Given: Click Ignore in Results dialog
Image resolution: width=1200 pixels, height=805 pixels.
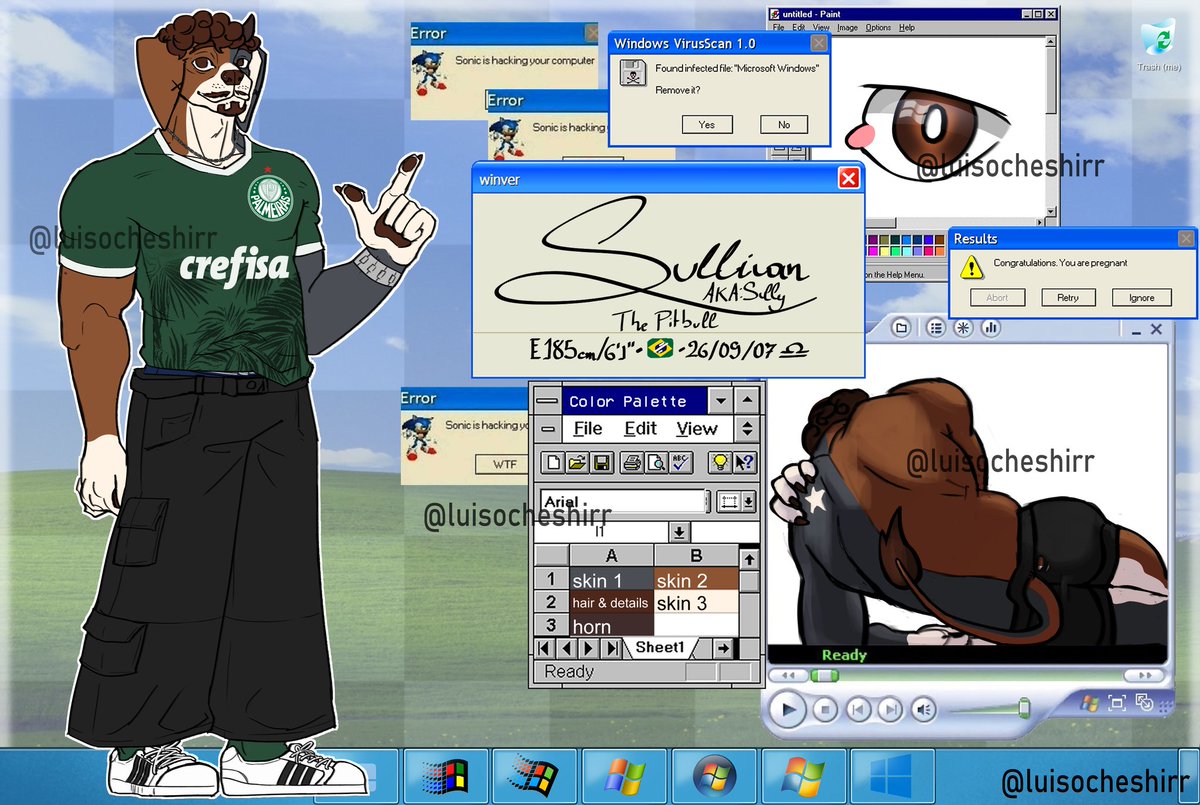Looking at the screenshot, I should pos(1142,297).
